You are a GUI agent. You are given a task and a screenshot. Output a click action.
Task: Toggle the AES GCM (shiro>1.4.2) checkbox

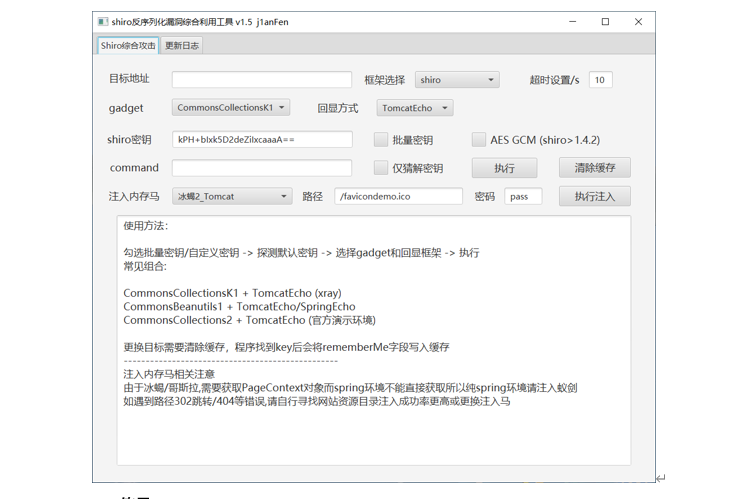479,140
